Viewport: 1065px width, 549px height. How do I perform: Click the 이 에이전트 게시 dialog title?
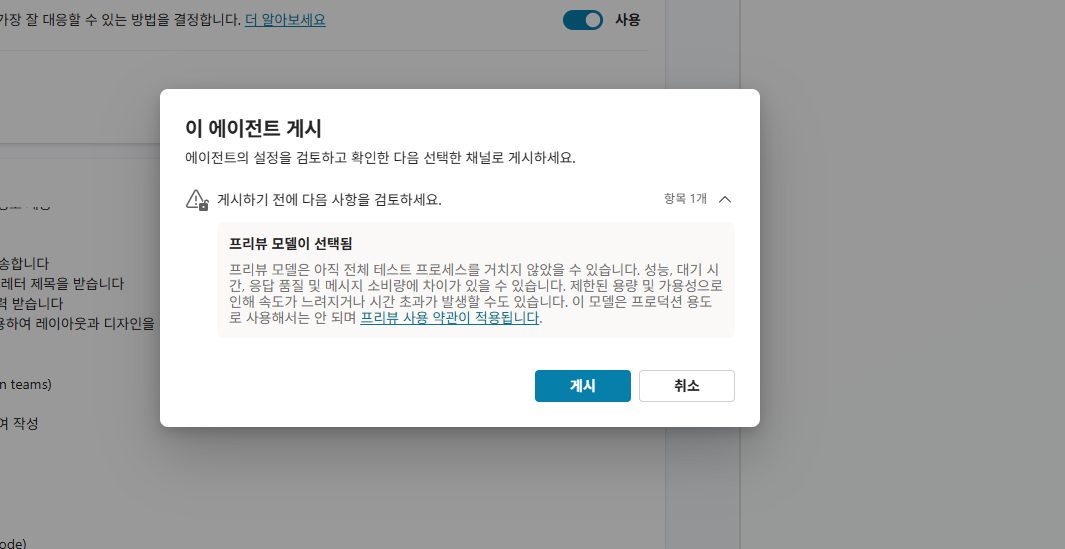click(x=253, y=128)
